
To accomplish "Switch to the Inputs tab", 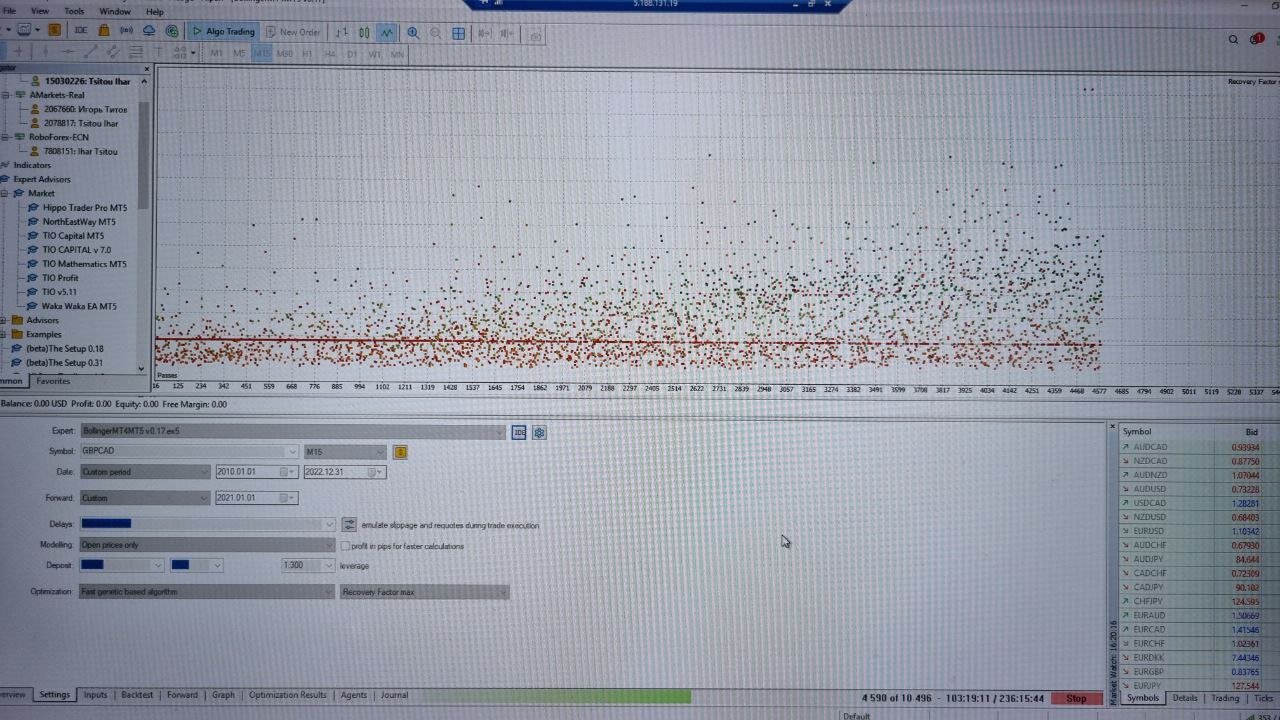I will (95, 695).
